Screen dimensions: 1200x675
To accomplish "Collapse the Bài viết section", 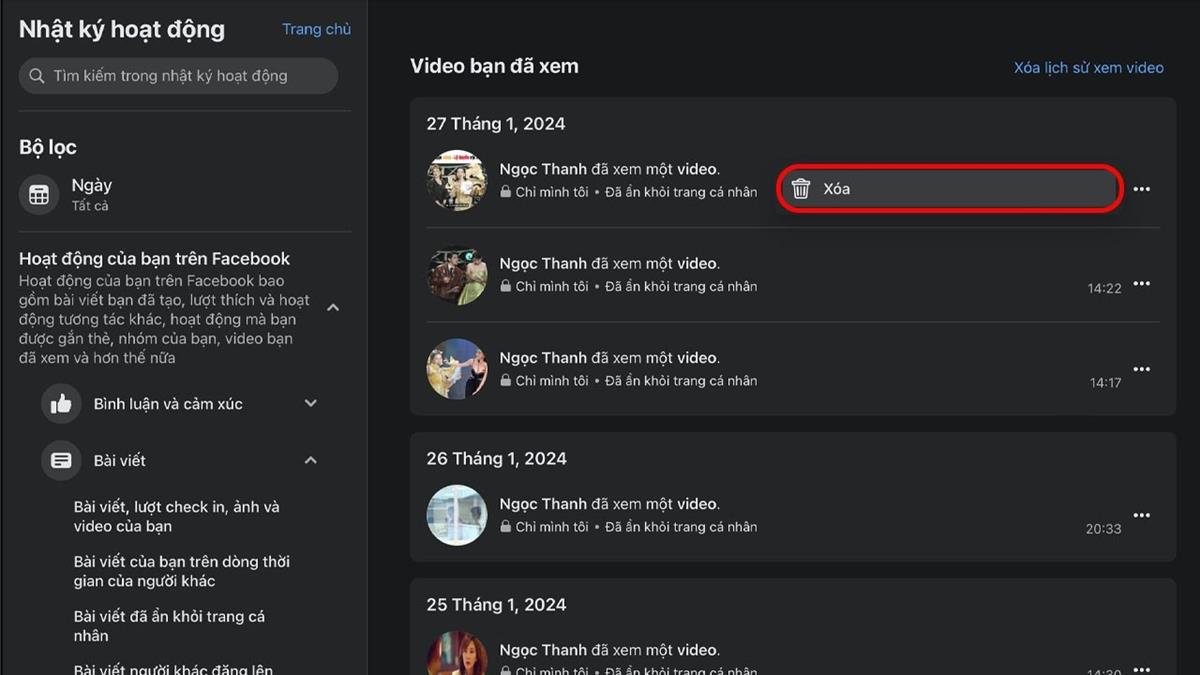I will [x=310, y=461].
